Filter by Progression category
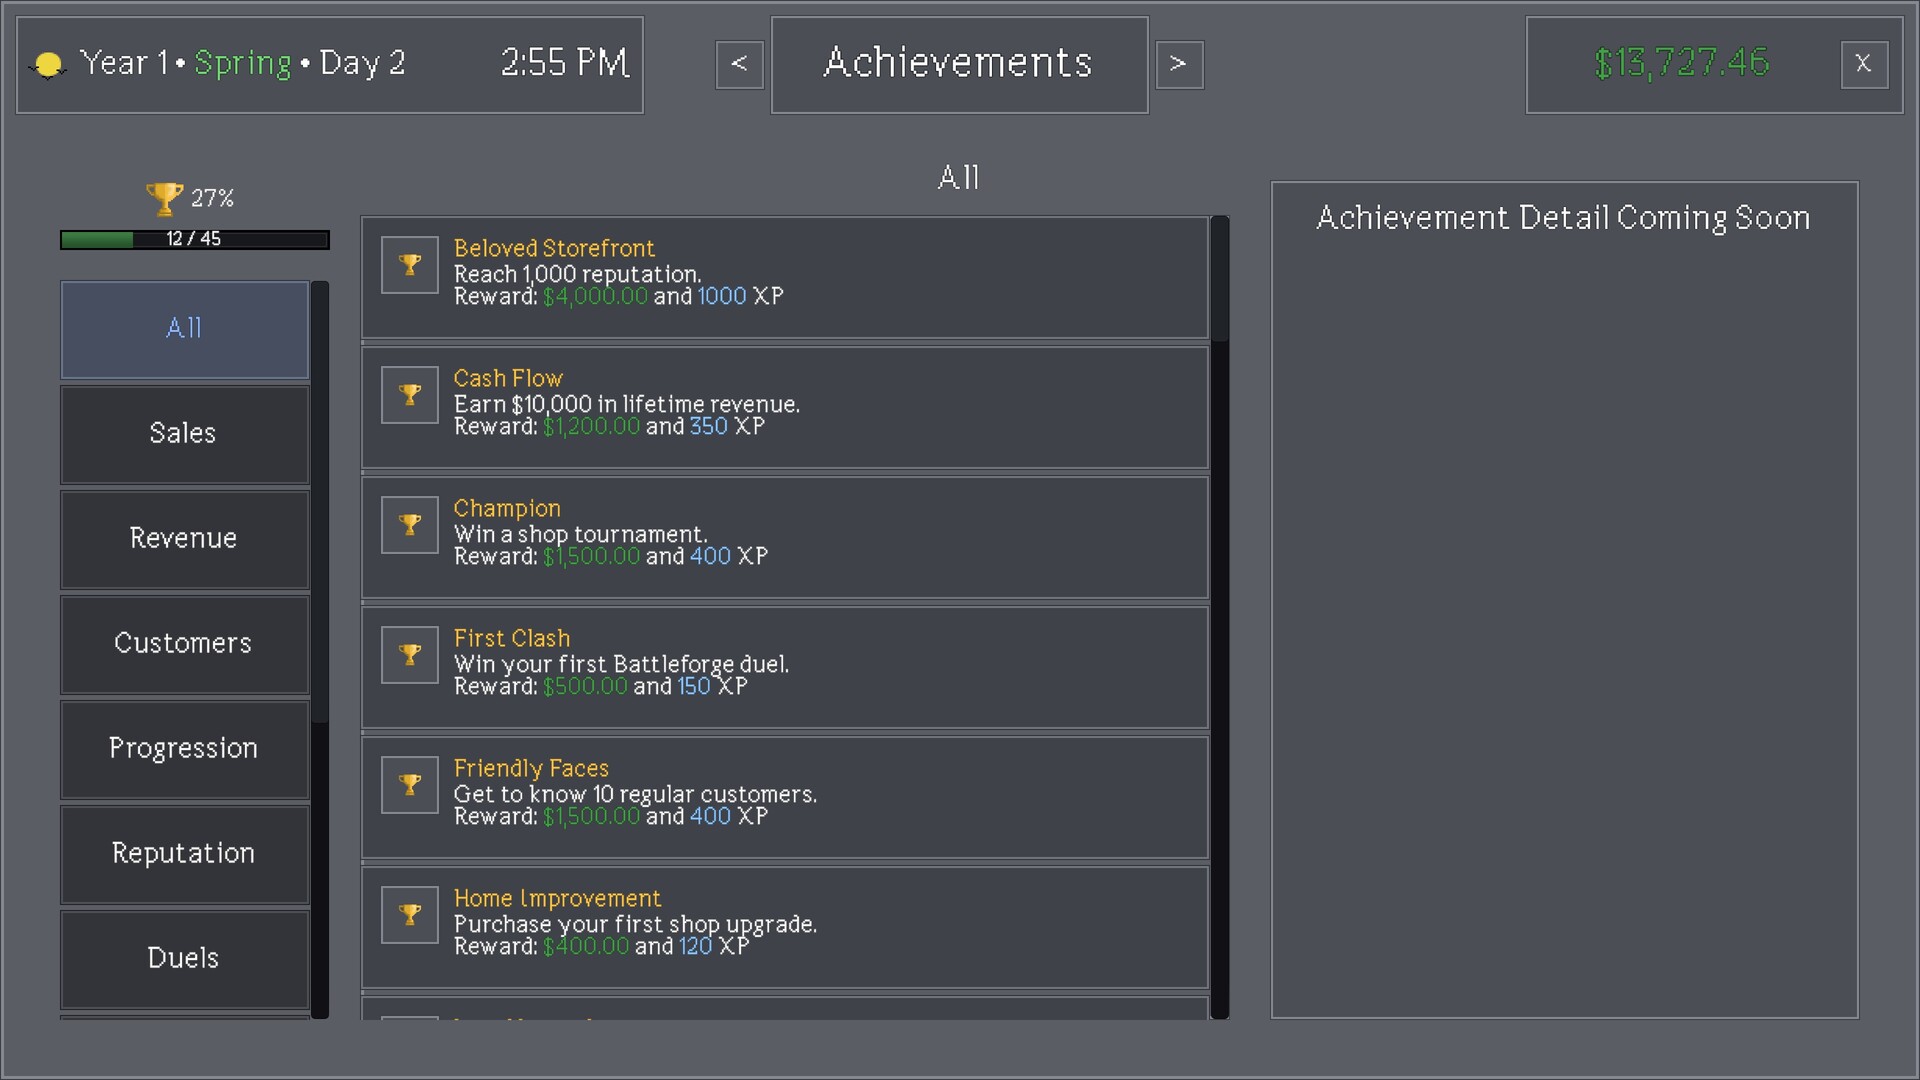Viewport: 1920px width, 1080px height. point(185,749)
